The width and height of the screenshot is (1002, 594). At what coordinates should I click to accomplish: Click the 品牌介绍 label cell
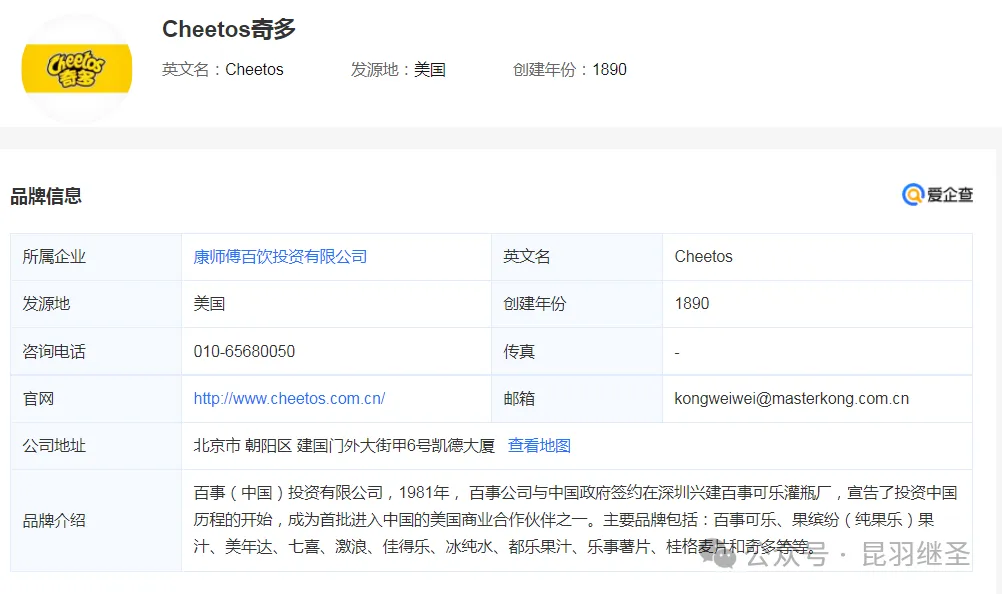(96, 521)
